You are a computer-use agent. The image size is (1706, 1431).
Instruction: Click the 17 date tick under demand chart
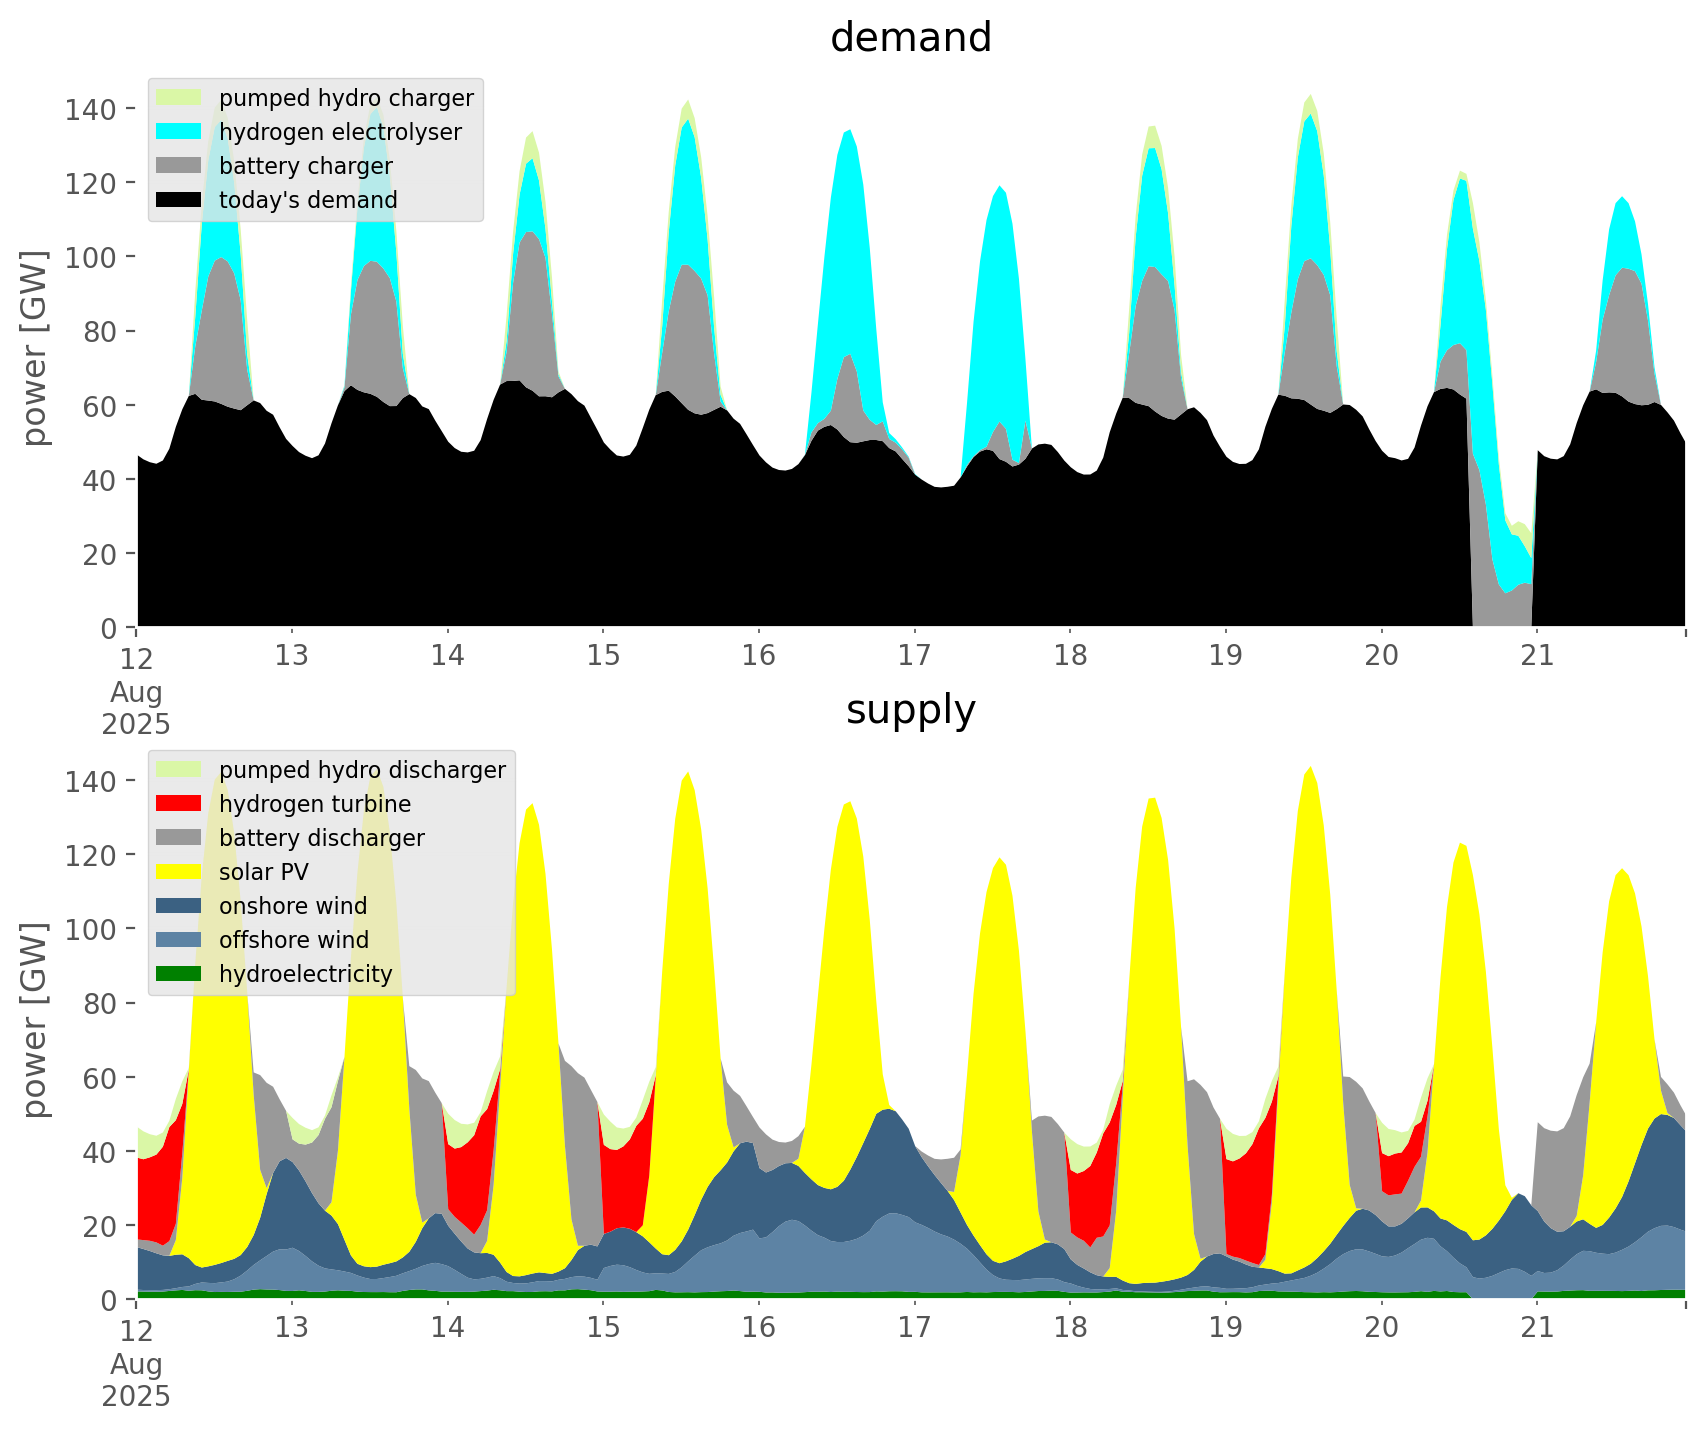pos(914,656)
